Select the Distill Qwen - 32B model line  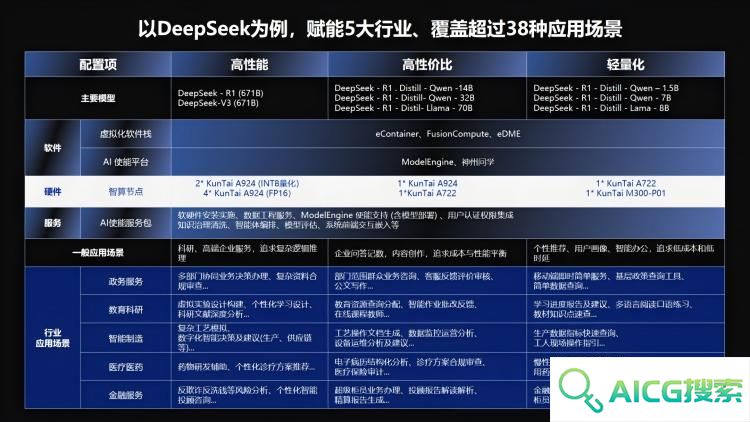(x=405, y=98)
